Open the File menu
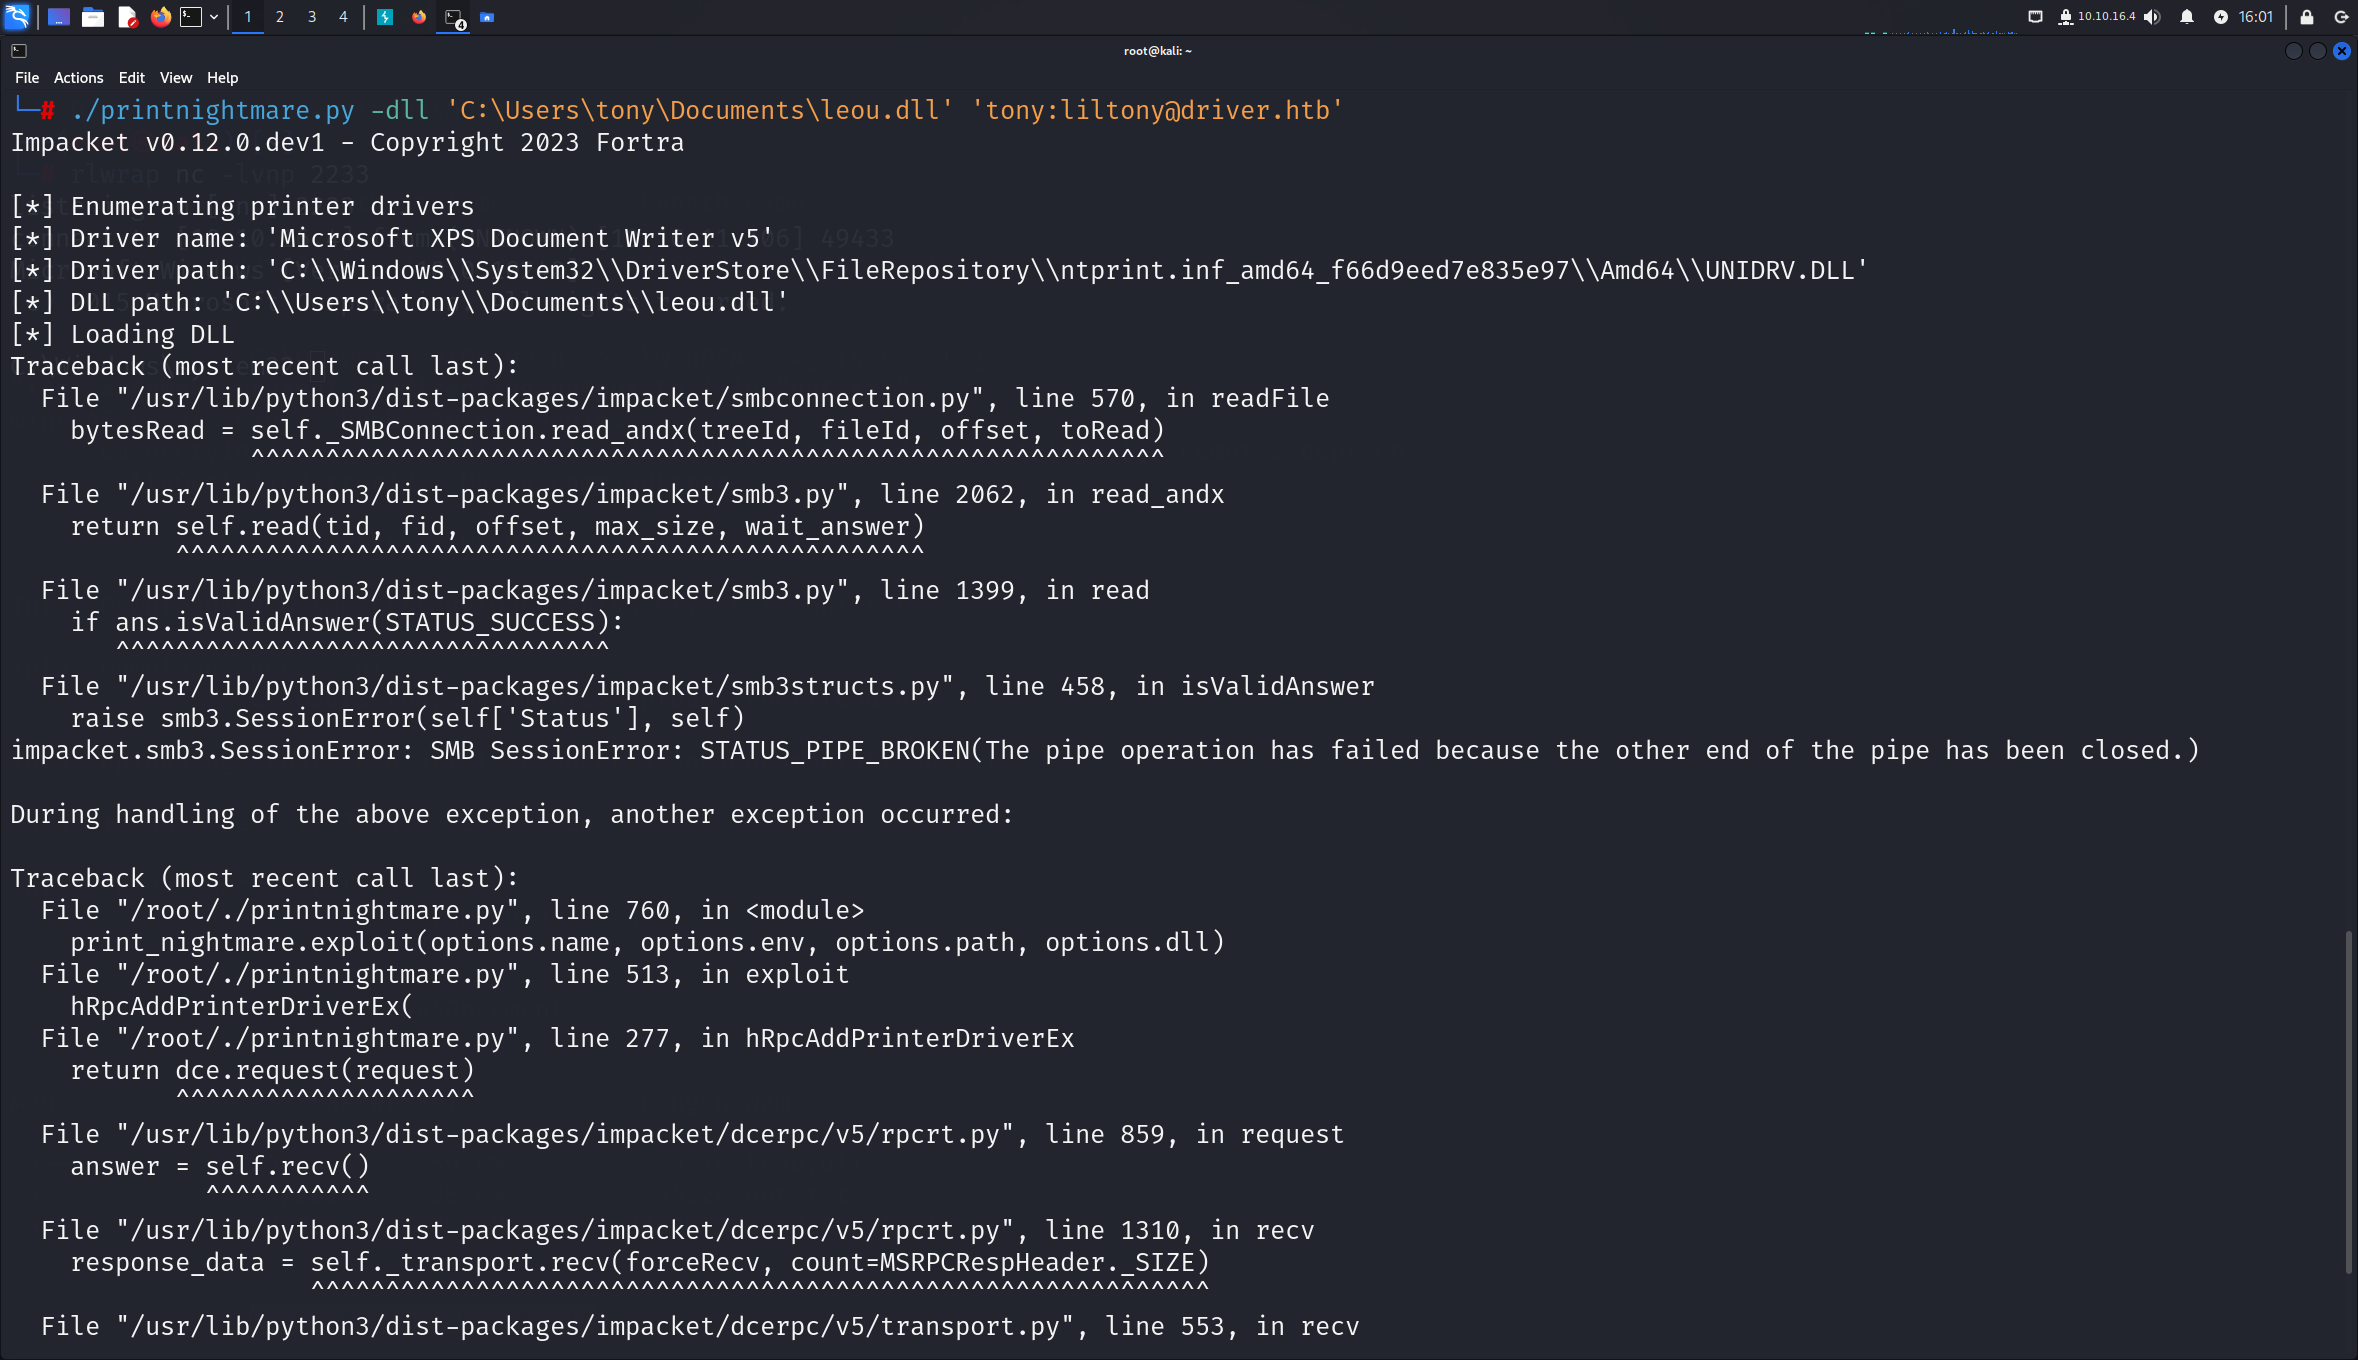Viewport: 2358px width, 1360px height. [27, 78]
